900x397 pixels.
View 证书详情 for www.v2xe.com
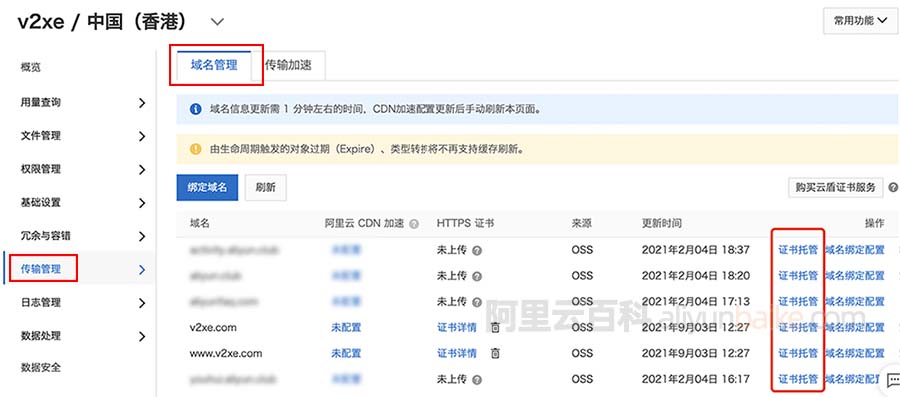[x=457, y=353]
